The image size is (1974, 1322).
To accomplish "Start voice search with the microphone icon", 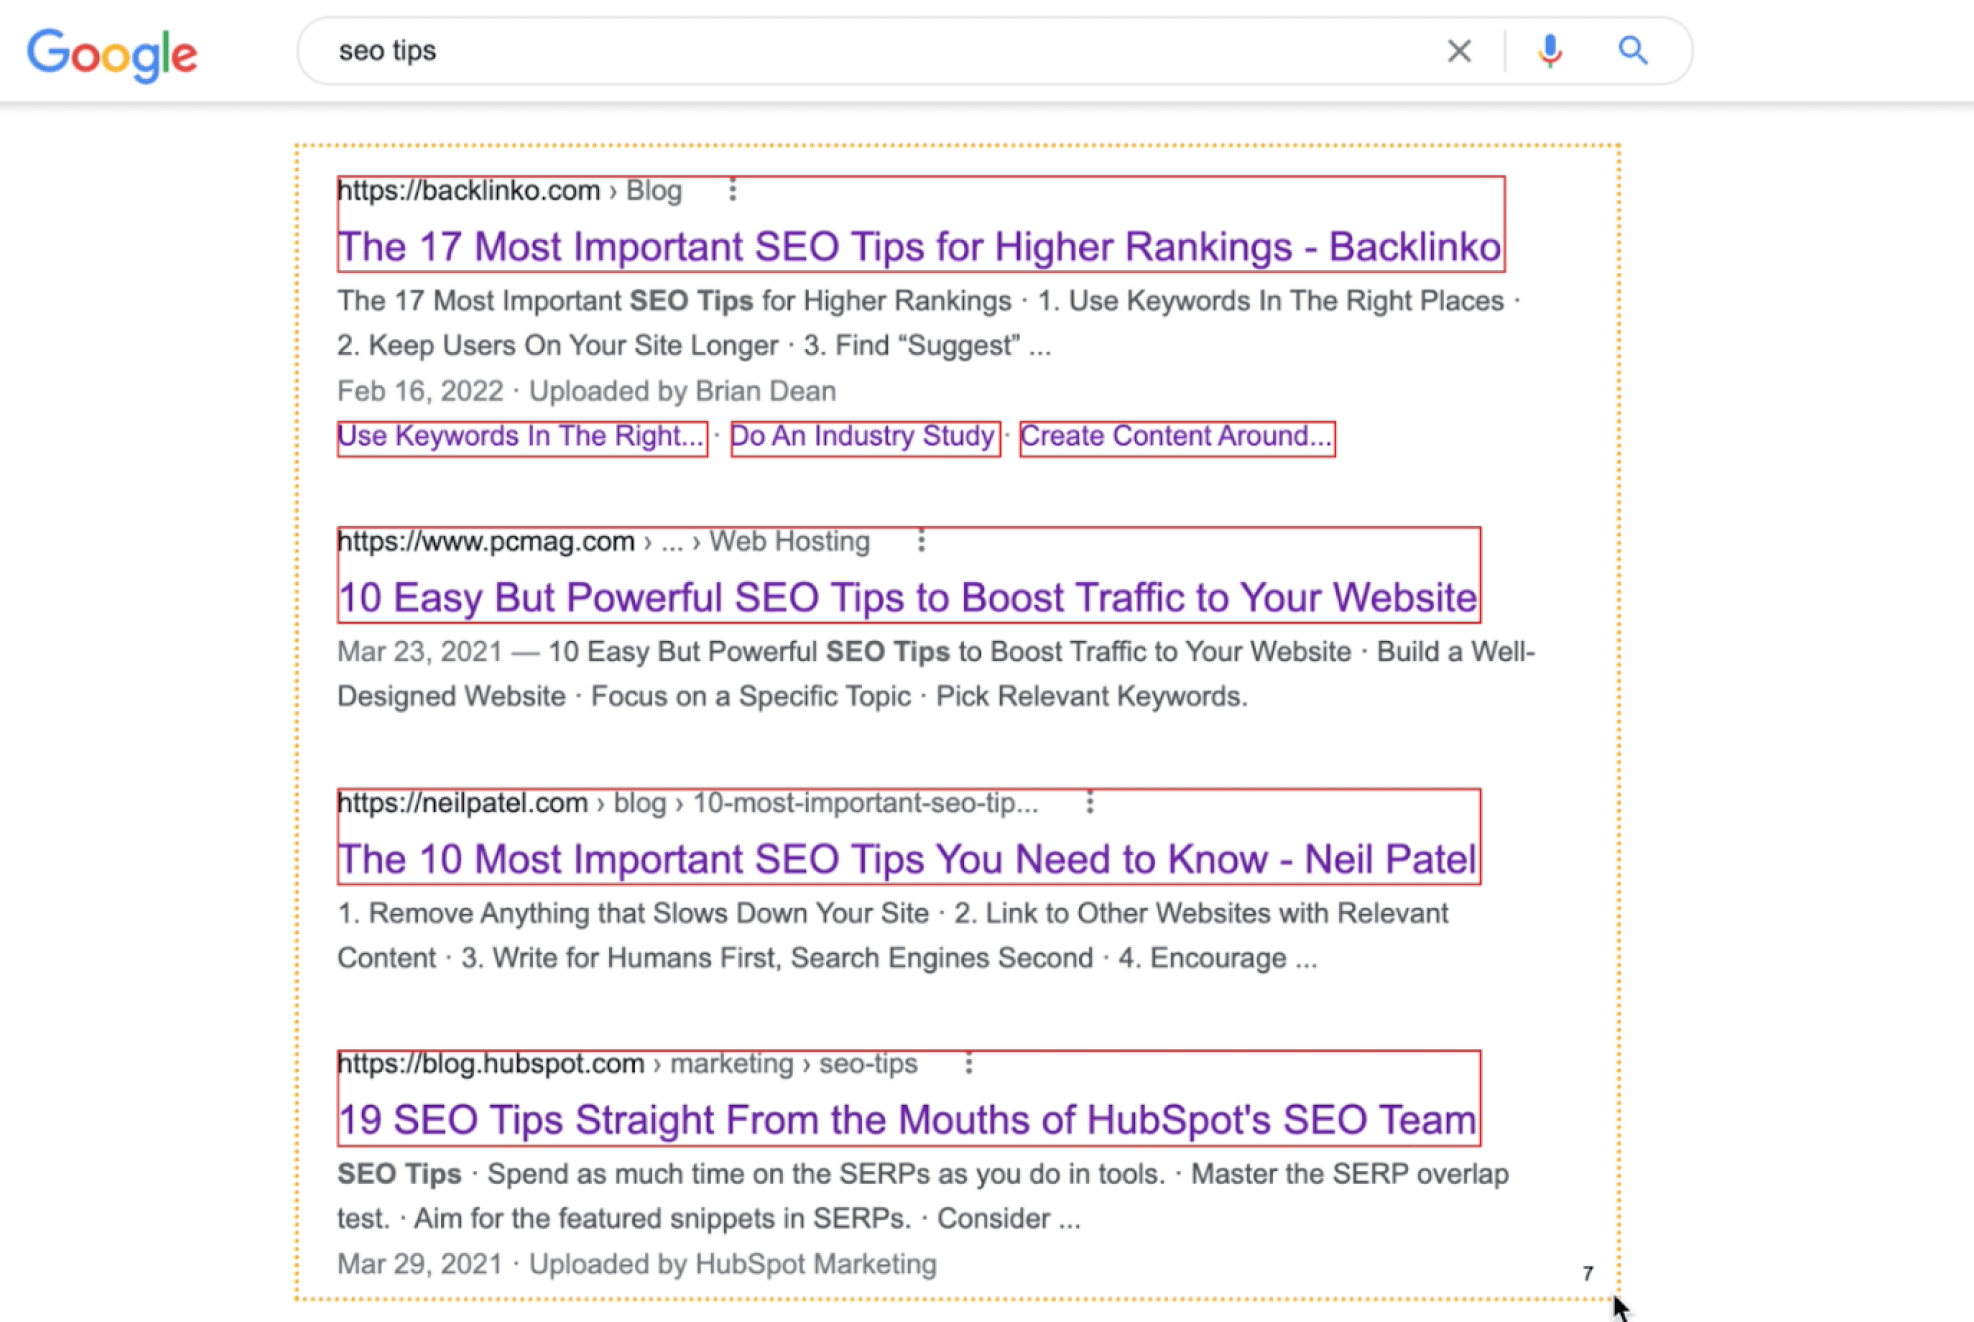I will point(1549,51).
